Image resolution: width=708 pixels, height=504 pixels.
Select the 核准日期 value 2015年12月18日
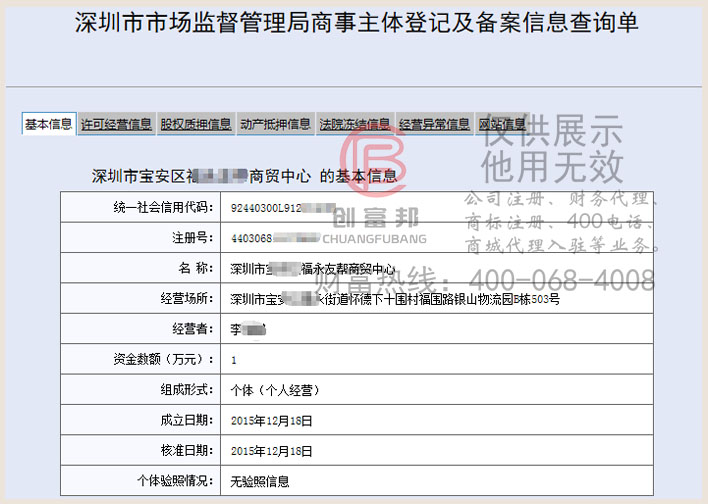click(271, 451)
